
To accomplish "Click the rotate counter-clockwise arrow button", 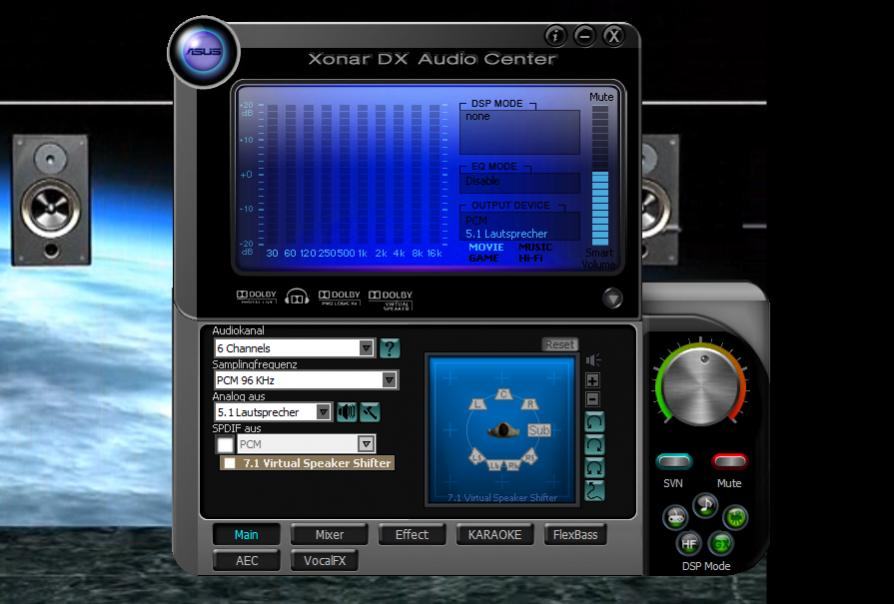I will [595, 423].
